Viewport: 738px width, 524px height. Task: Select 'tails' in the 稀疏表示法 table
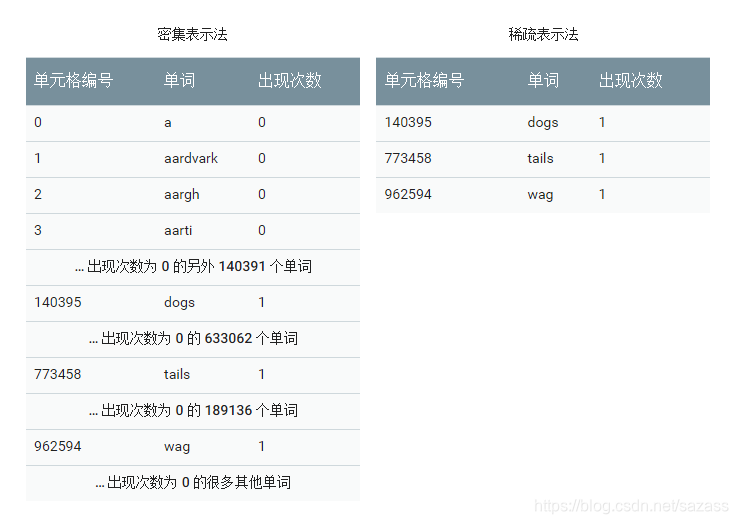click(x=540, y=158)
